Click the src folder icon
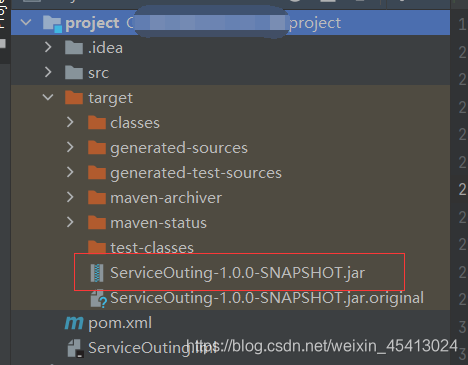This screenshot has width=468, height=365. coord(74,72)
